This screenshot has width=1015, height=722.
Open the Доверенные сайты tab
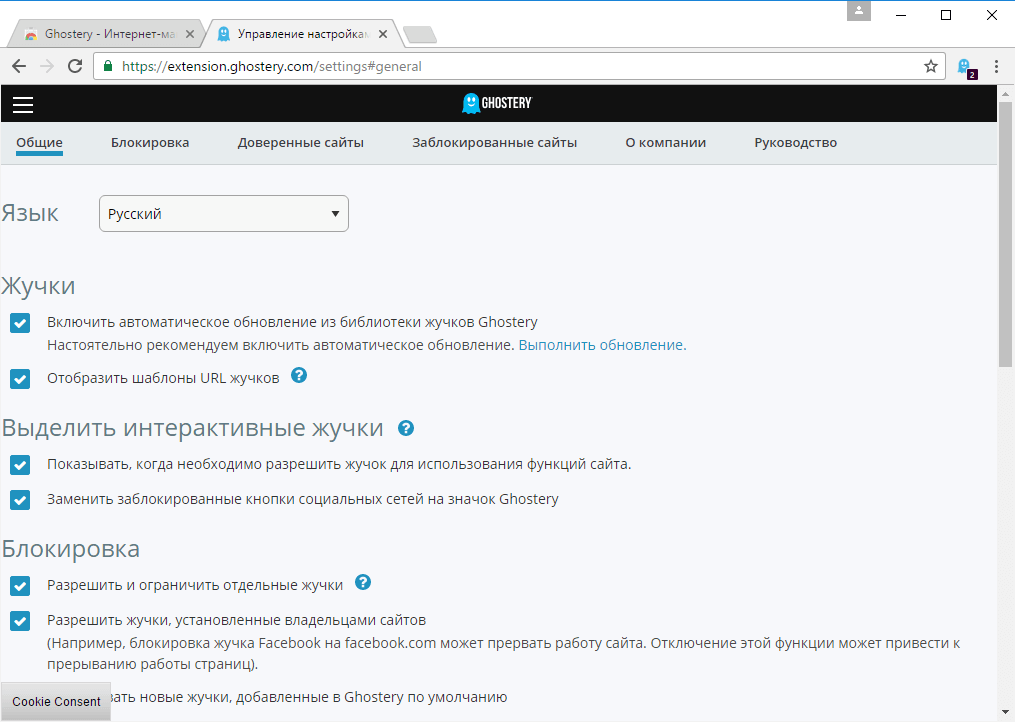(300, 142)
